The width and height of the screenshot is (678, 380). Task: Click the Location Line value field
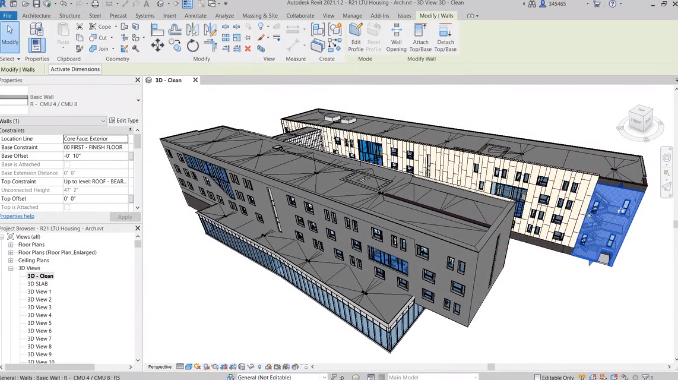click(x=96, y=139)
